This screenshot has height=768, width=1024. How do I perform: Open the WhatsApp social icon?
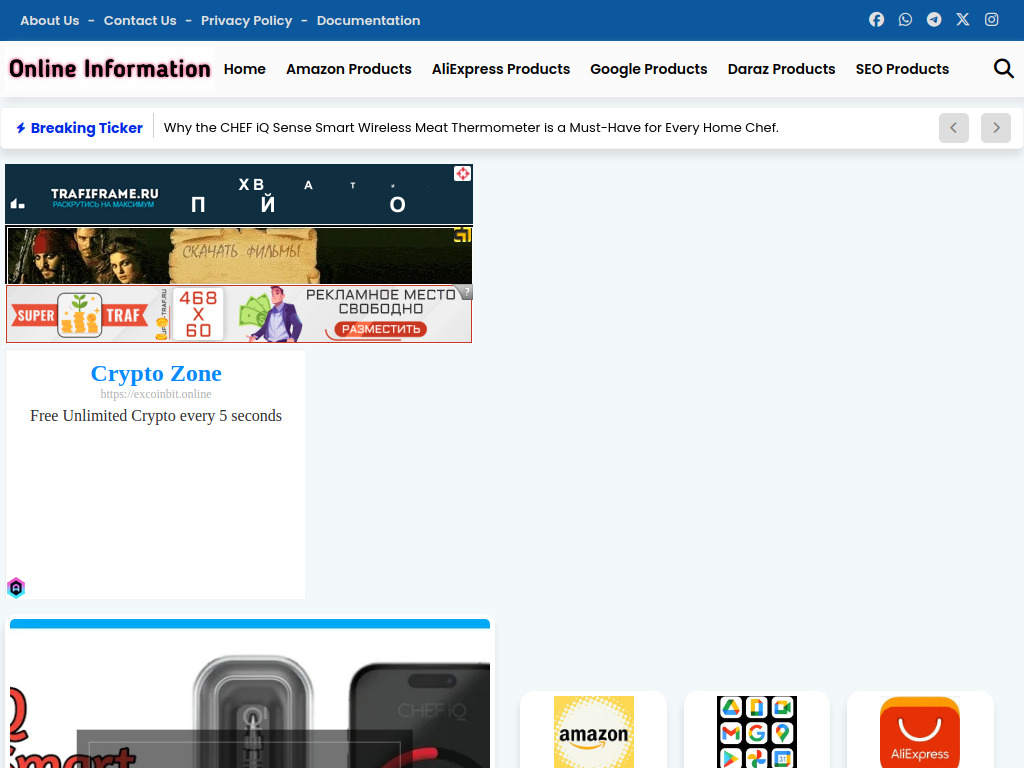pos(905,20)
